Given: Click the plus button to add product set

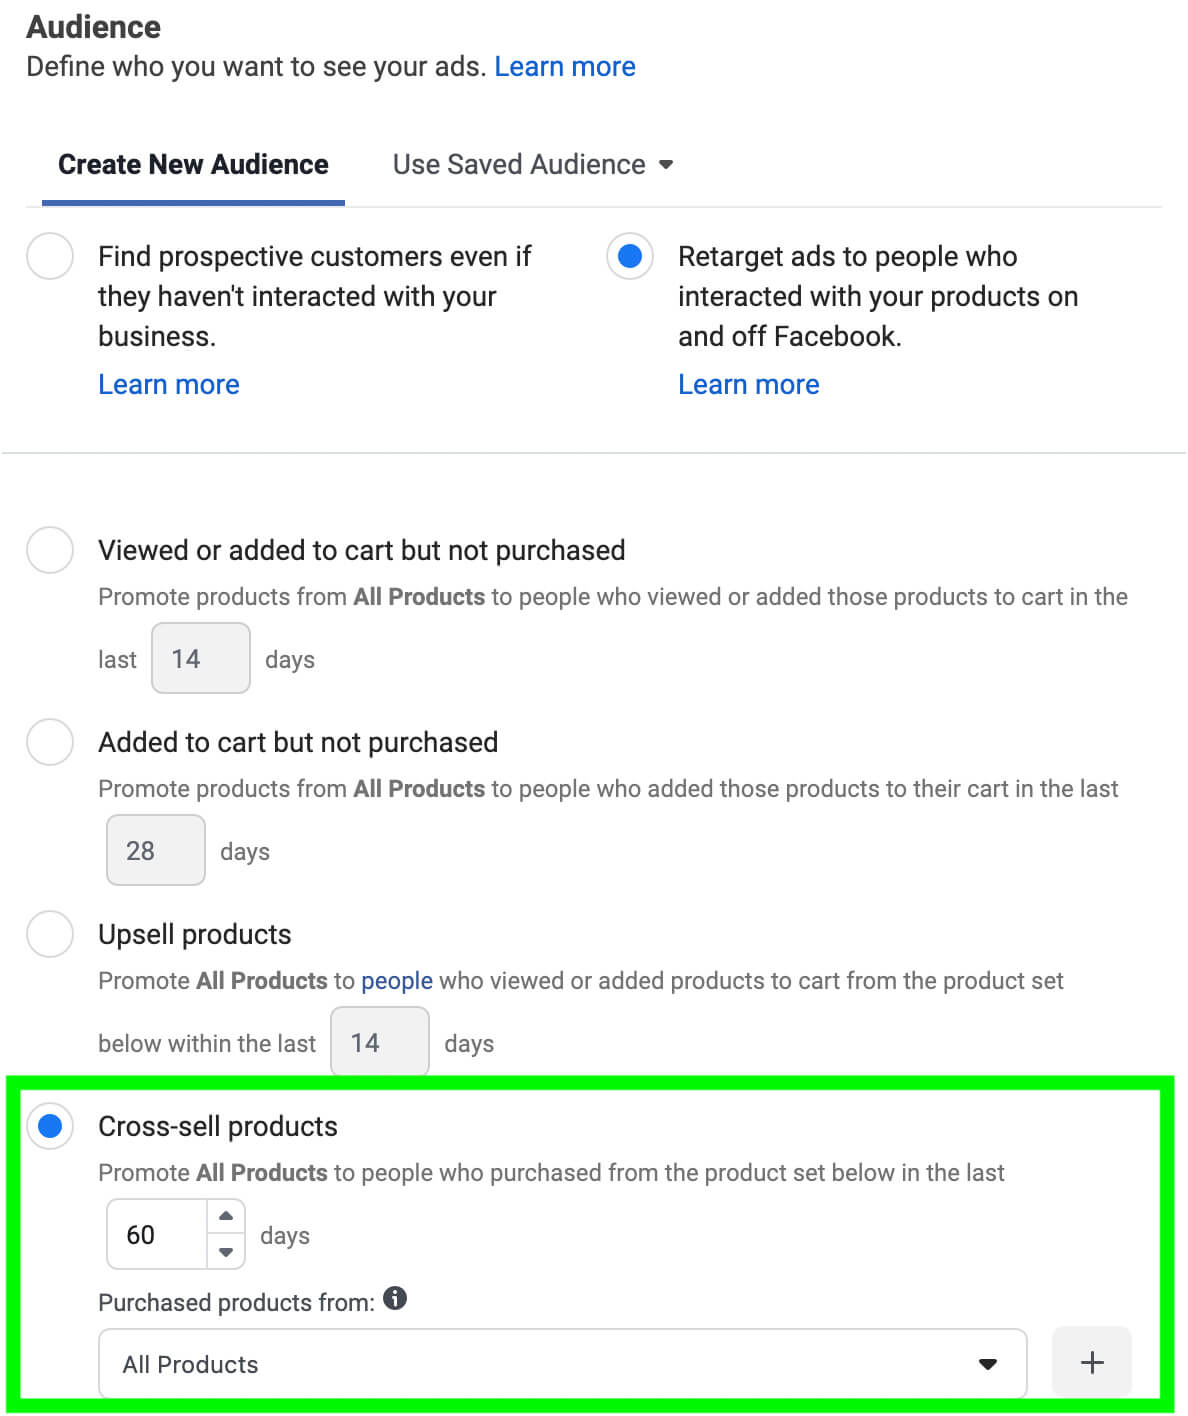Looking at the screenshot, I should (x=1091, y=1362).
